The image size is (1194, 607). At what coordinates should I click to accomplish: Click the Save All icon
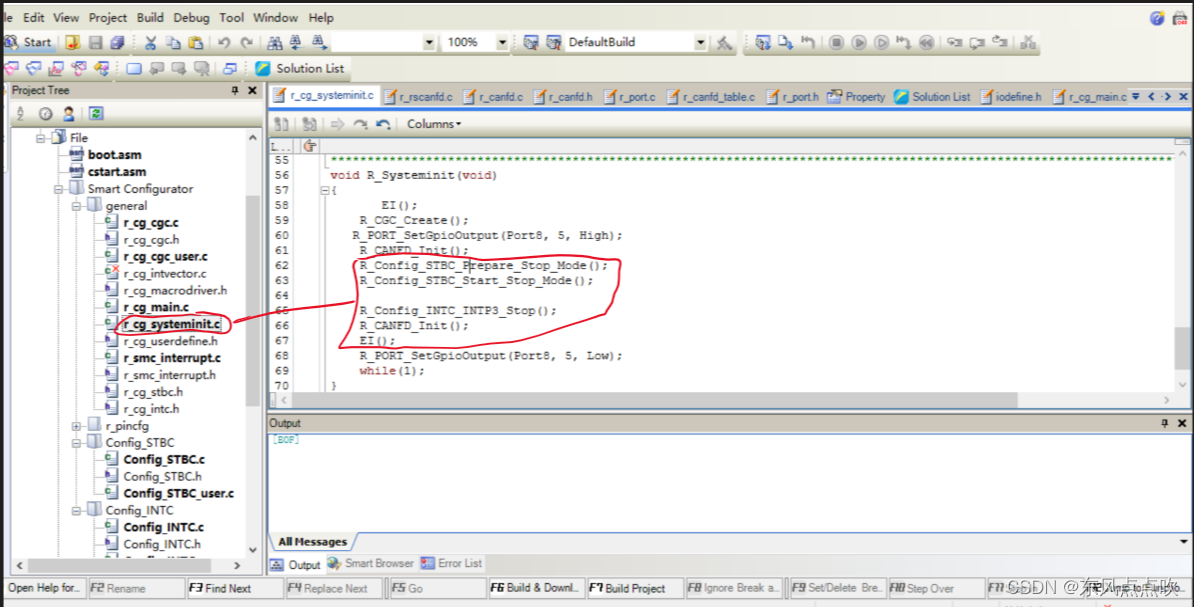click(x=117, y=43)
